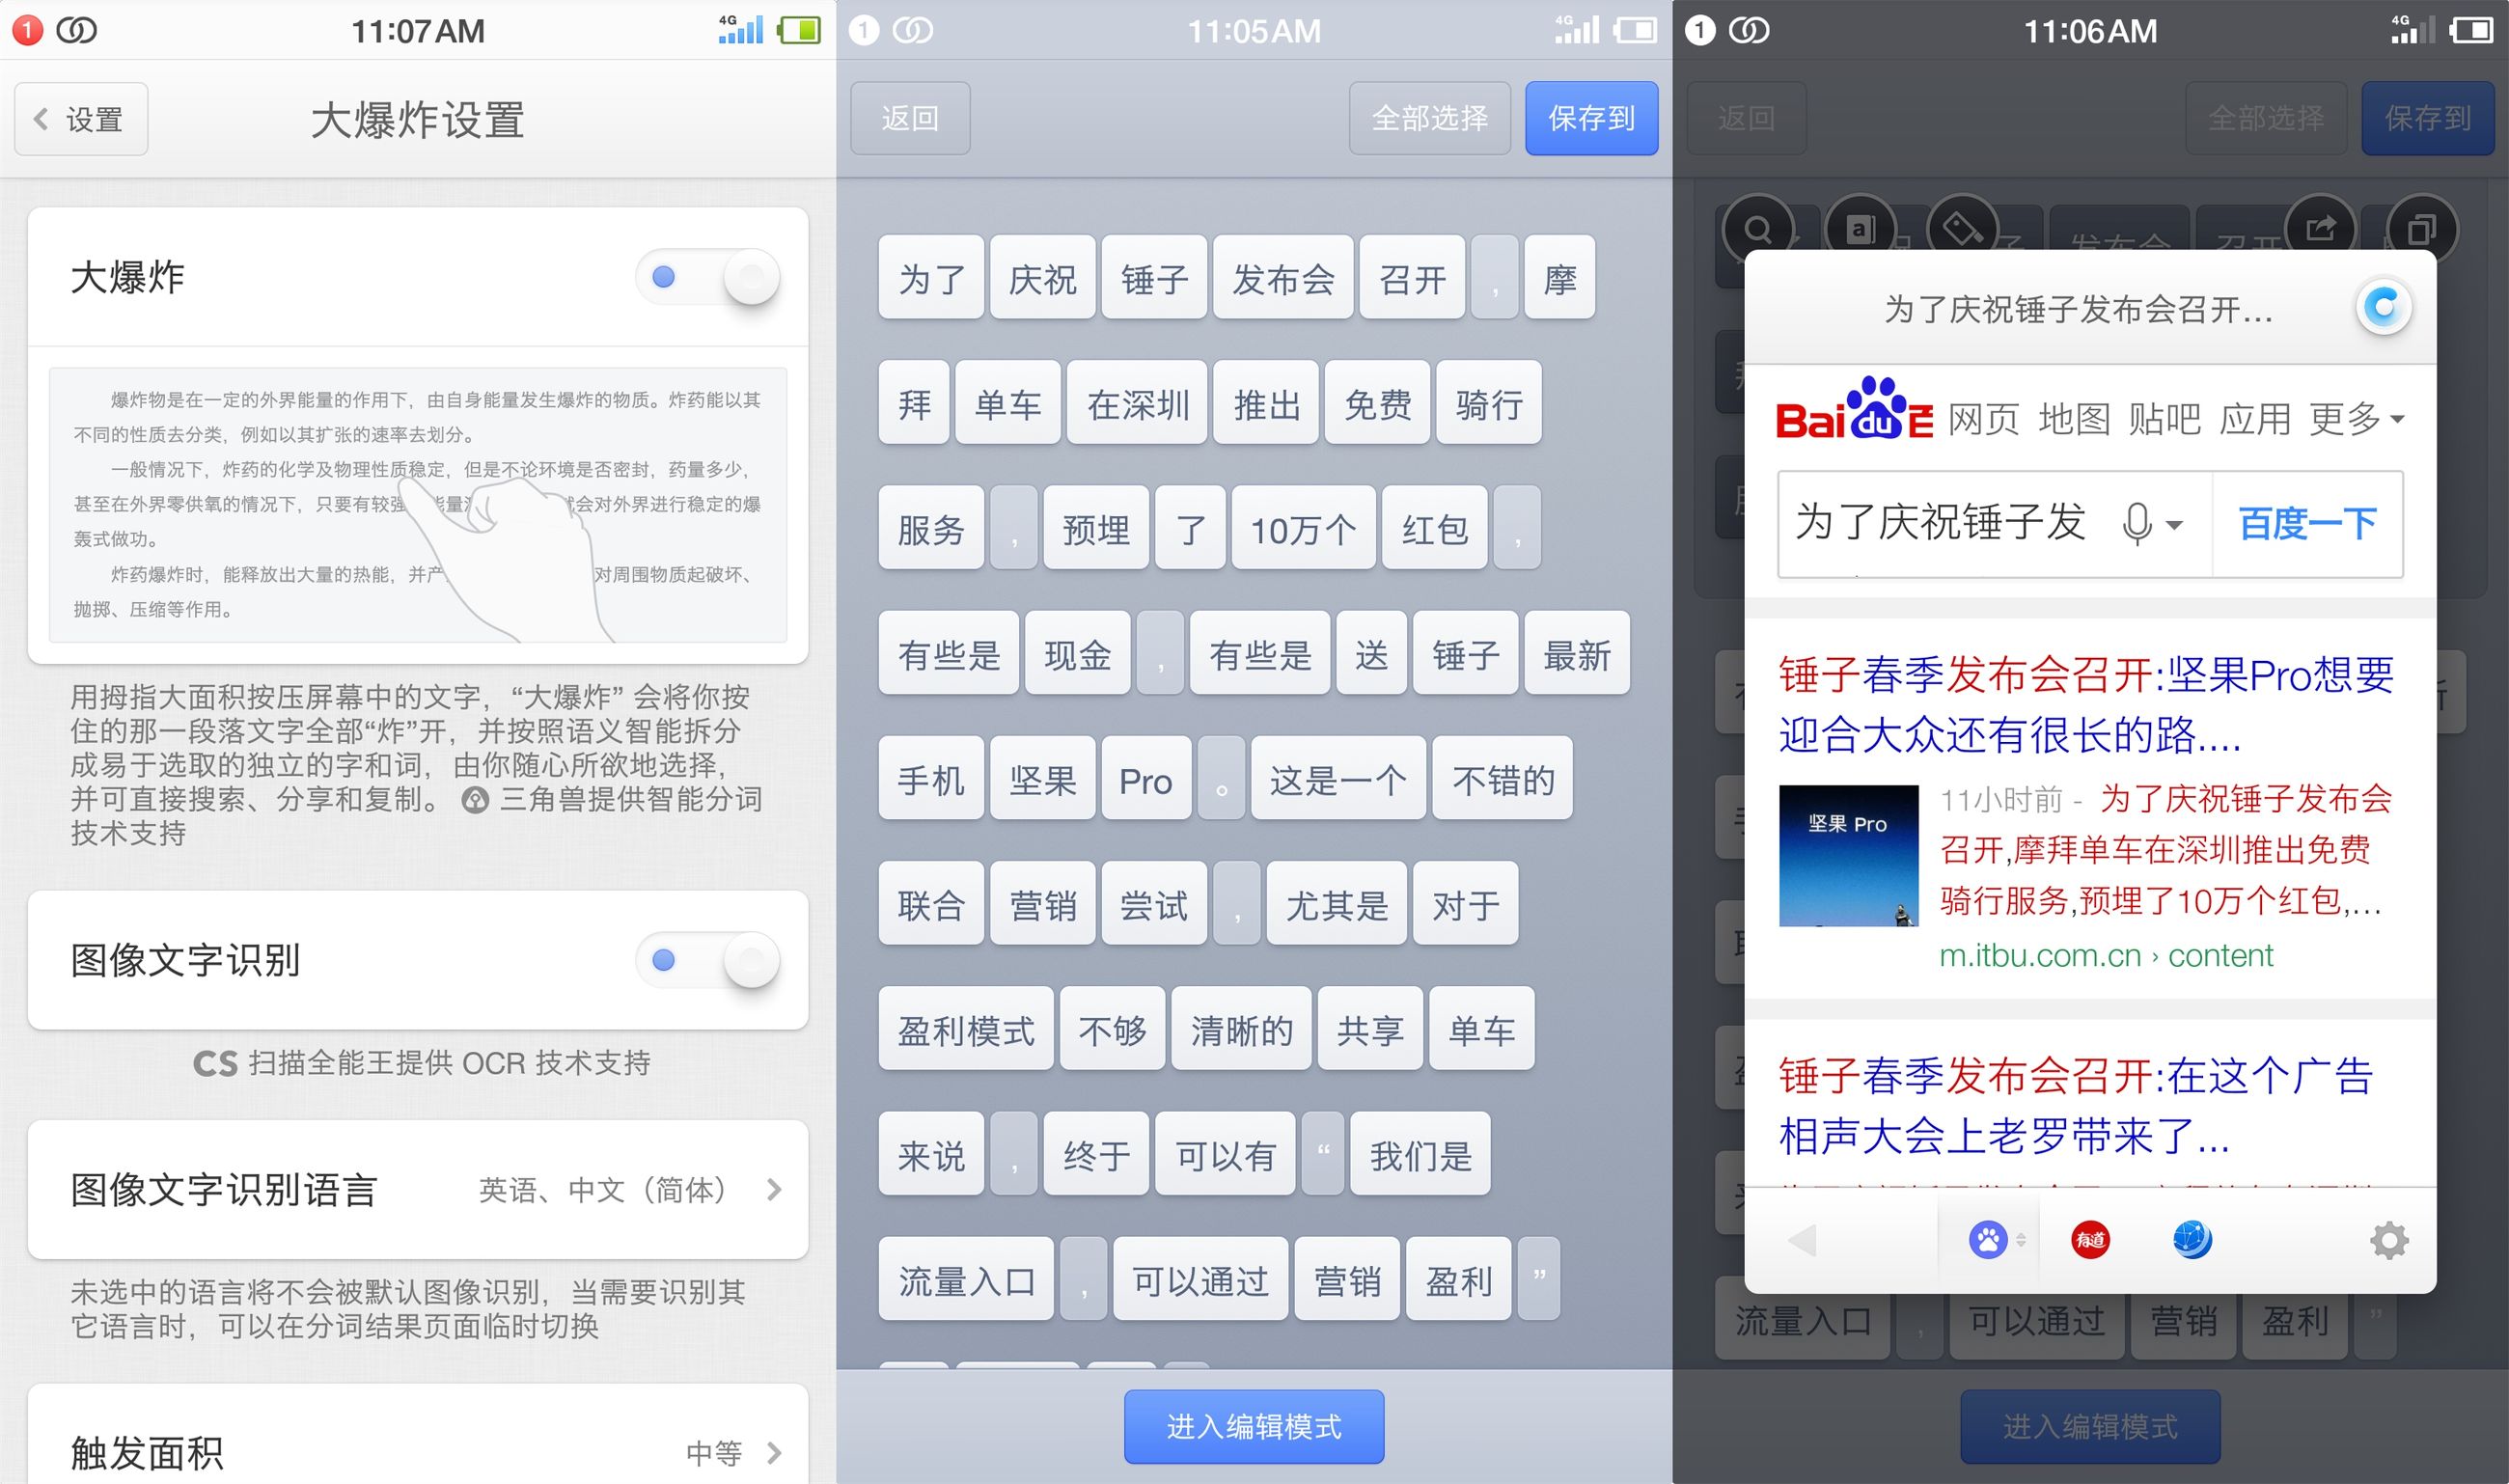Select the 红包 word chip
This screenshot has height=1484, width=2509.
[1434, 528]
